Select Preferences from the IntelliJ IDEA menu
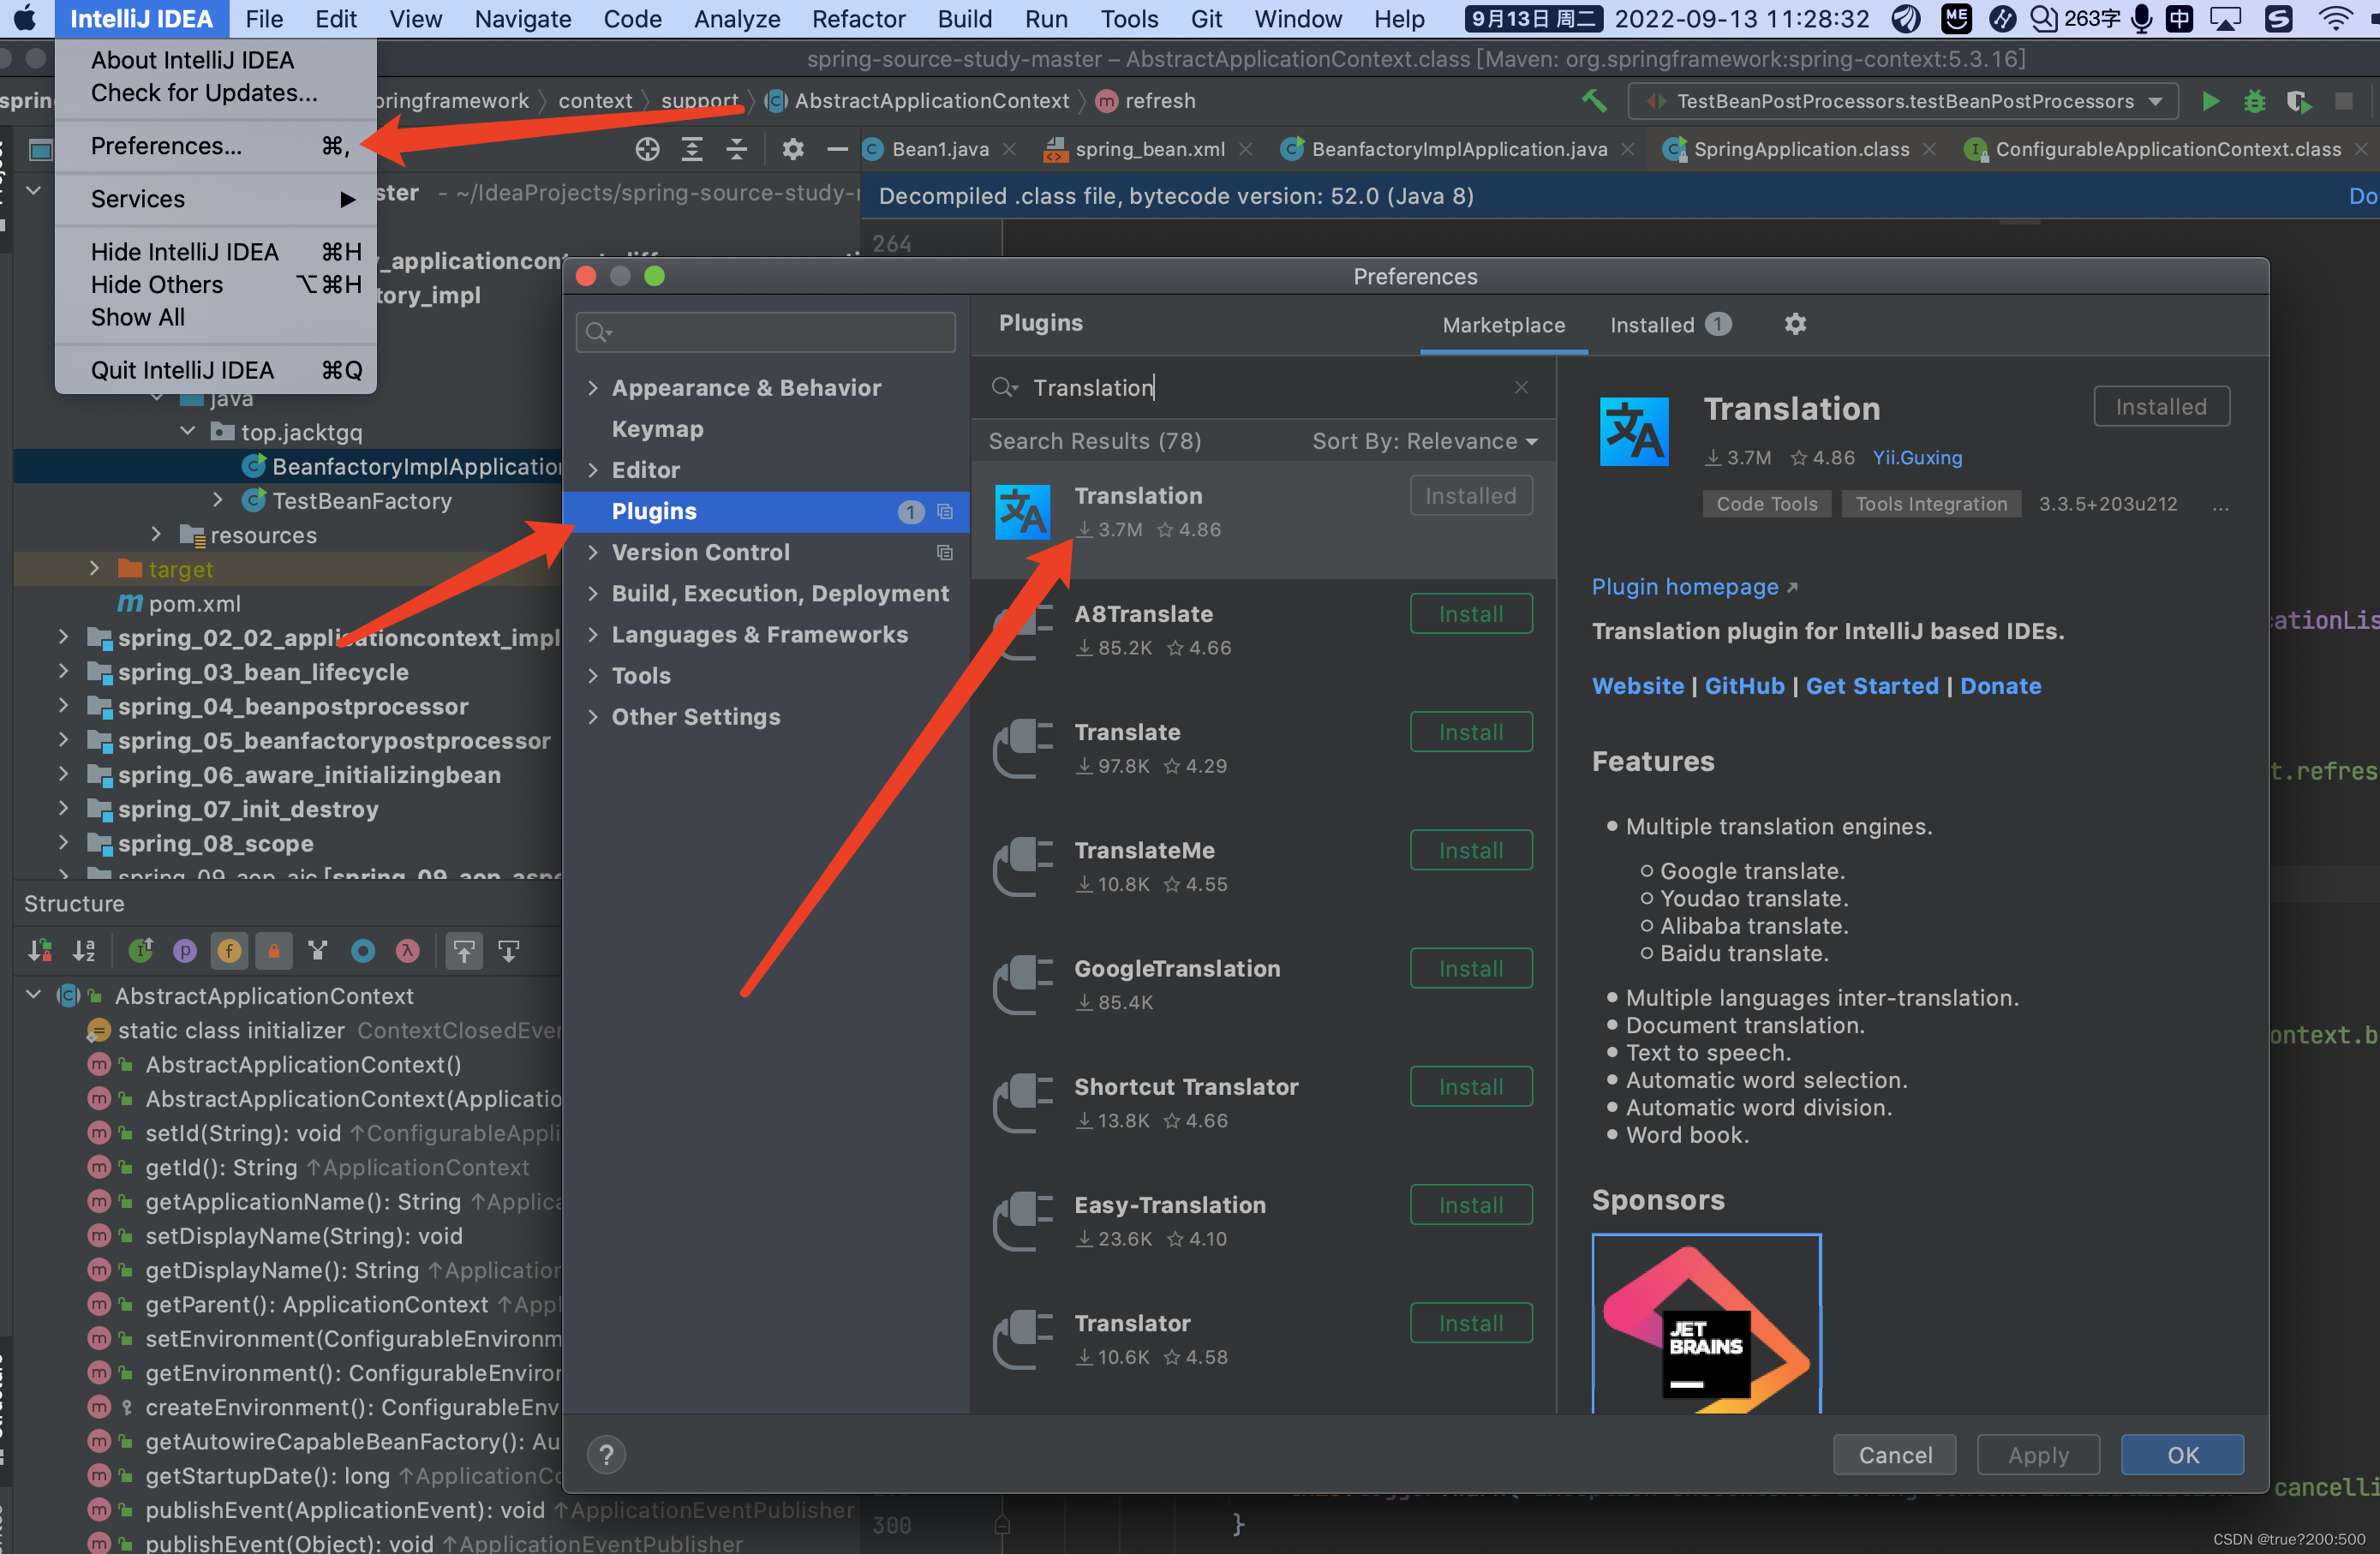The image size is (2380, 1554). [x=166, y=146]
